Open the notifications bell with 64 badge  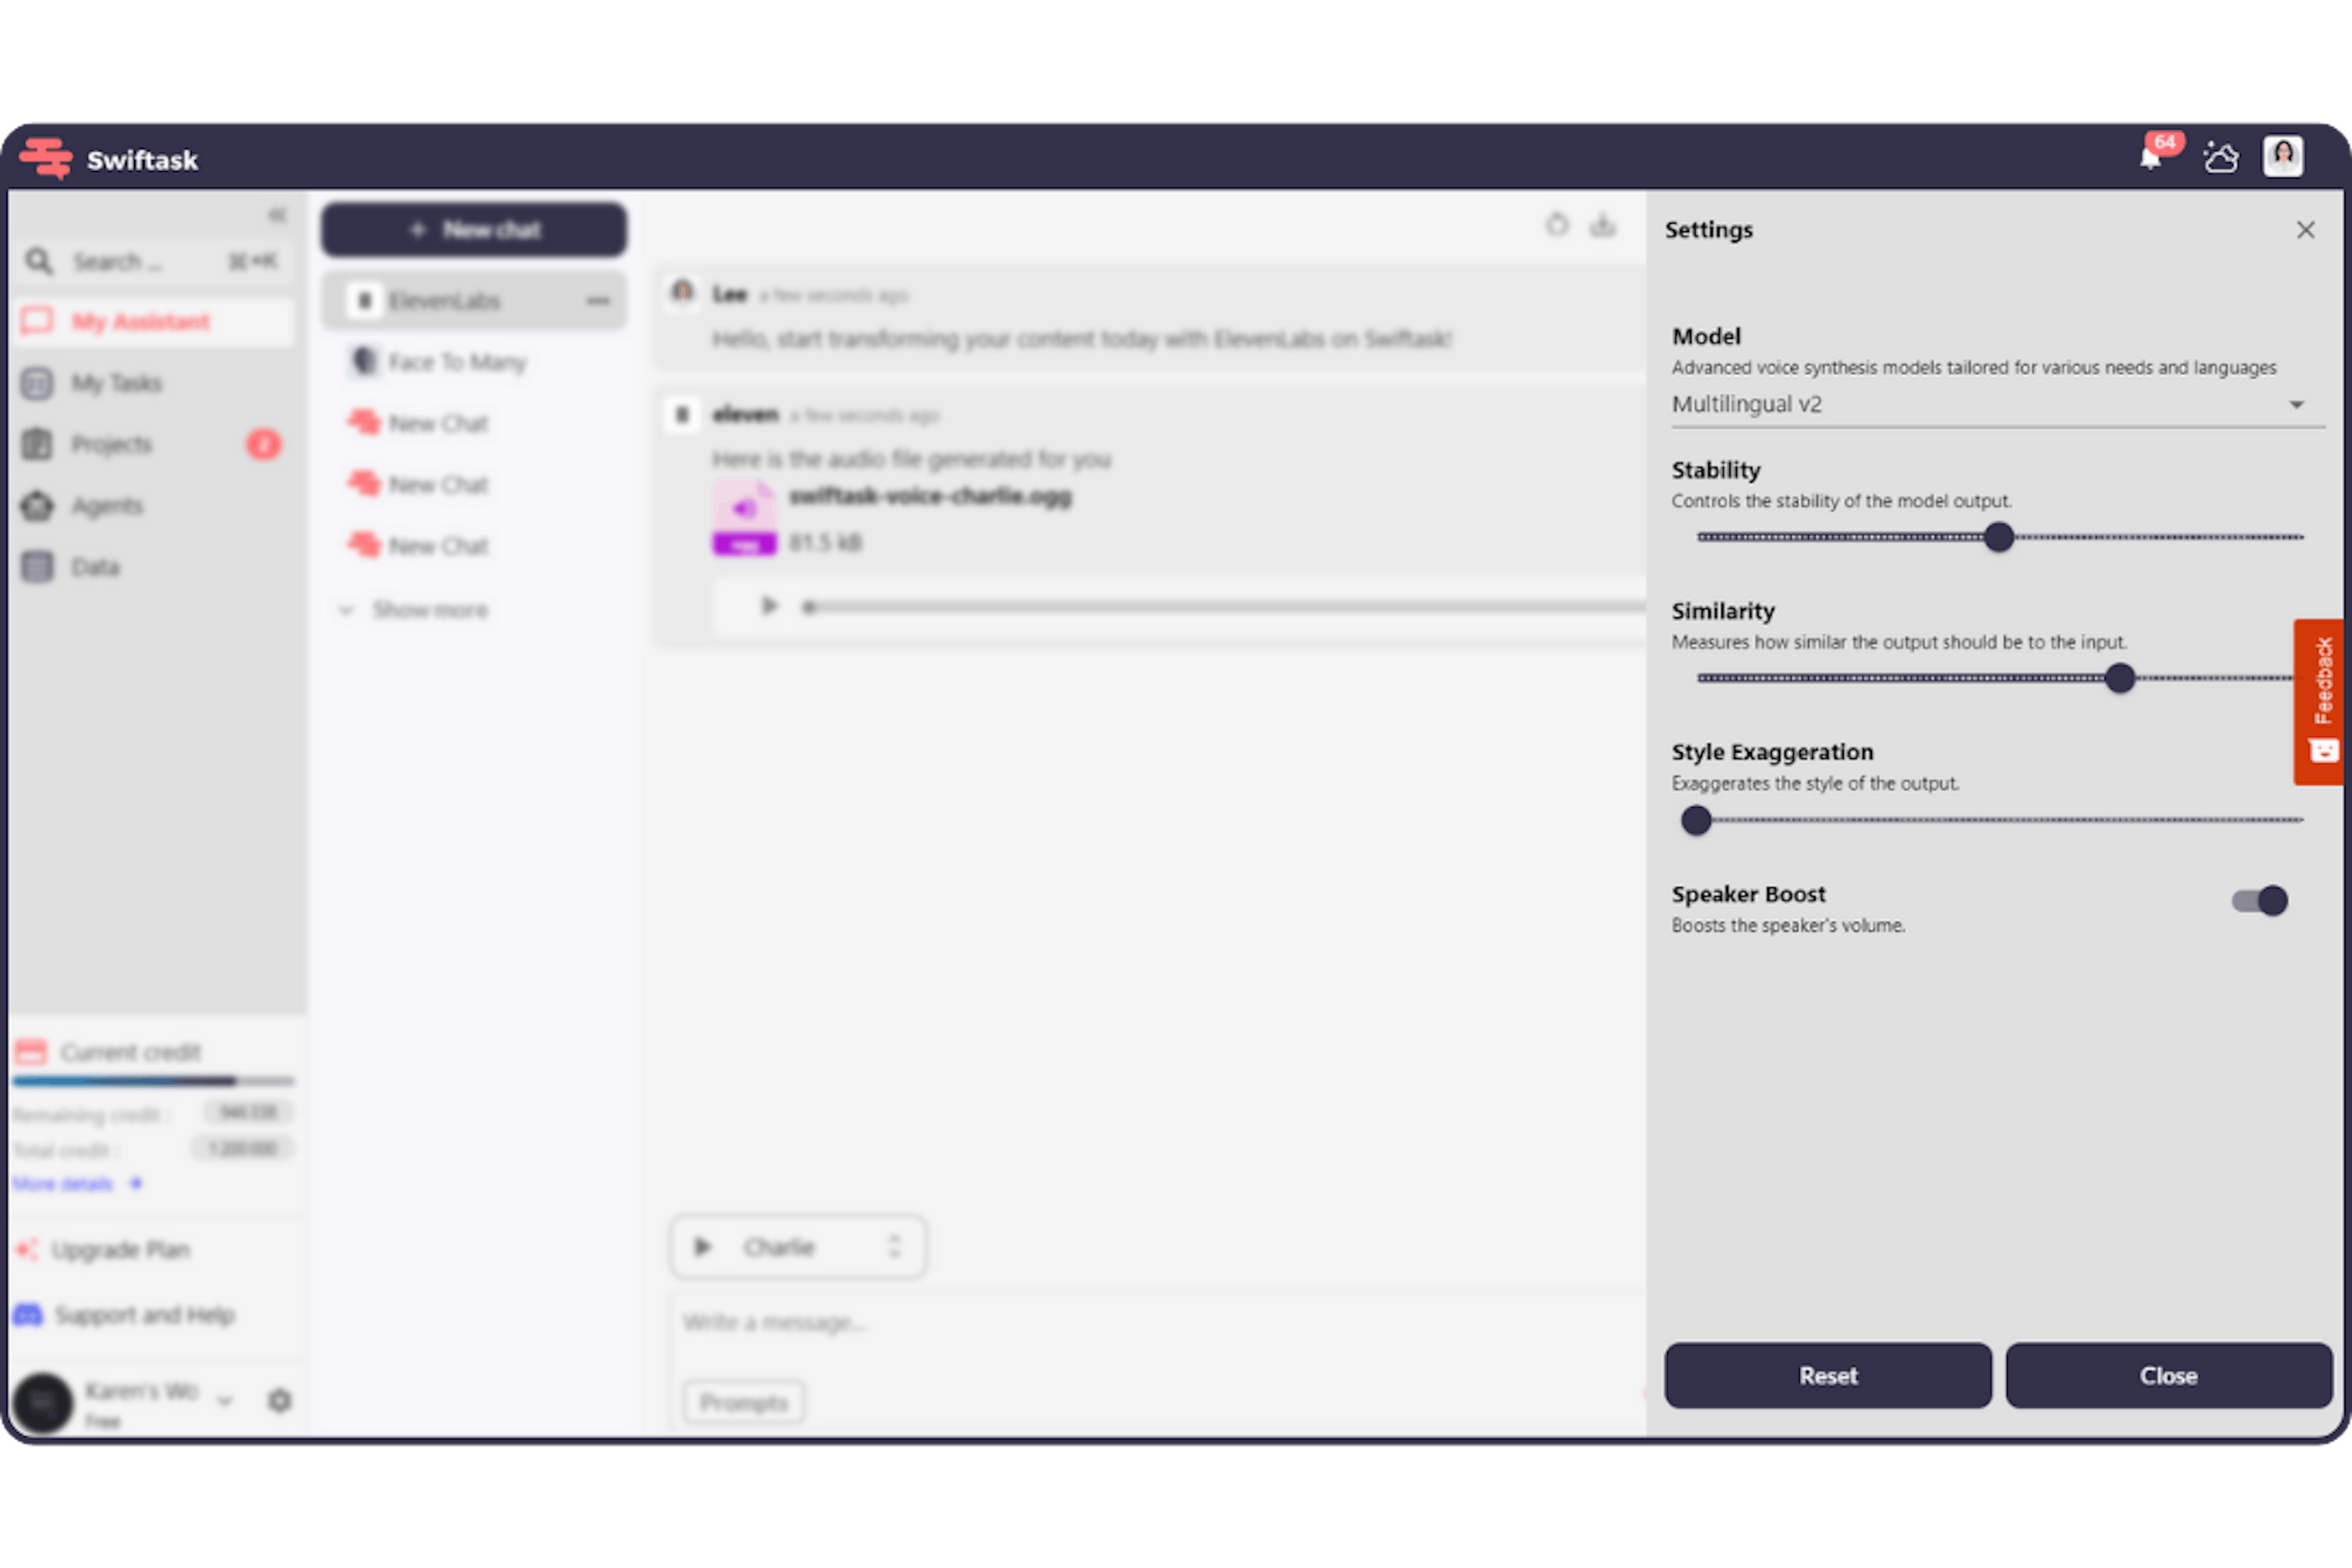point(2150,158)
